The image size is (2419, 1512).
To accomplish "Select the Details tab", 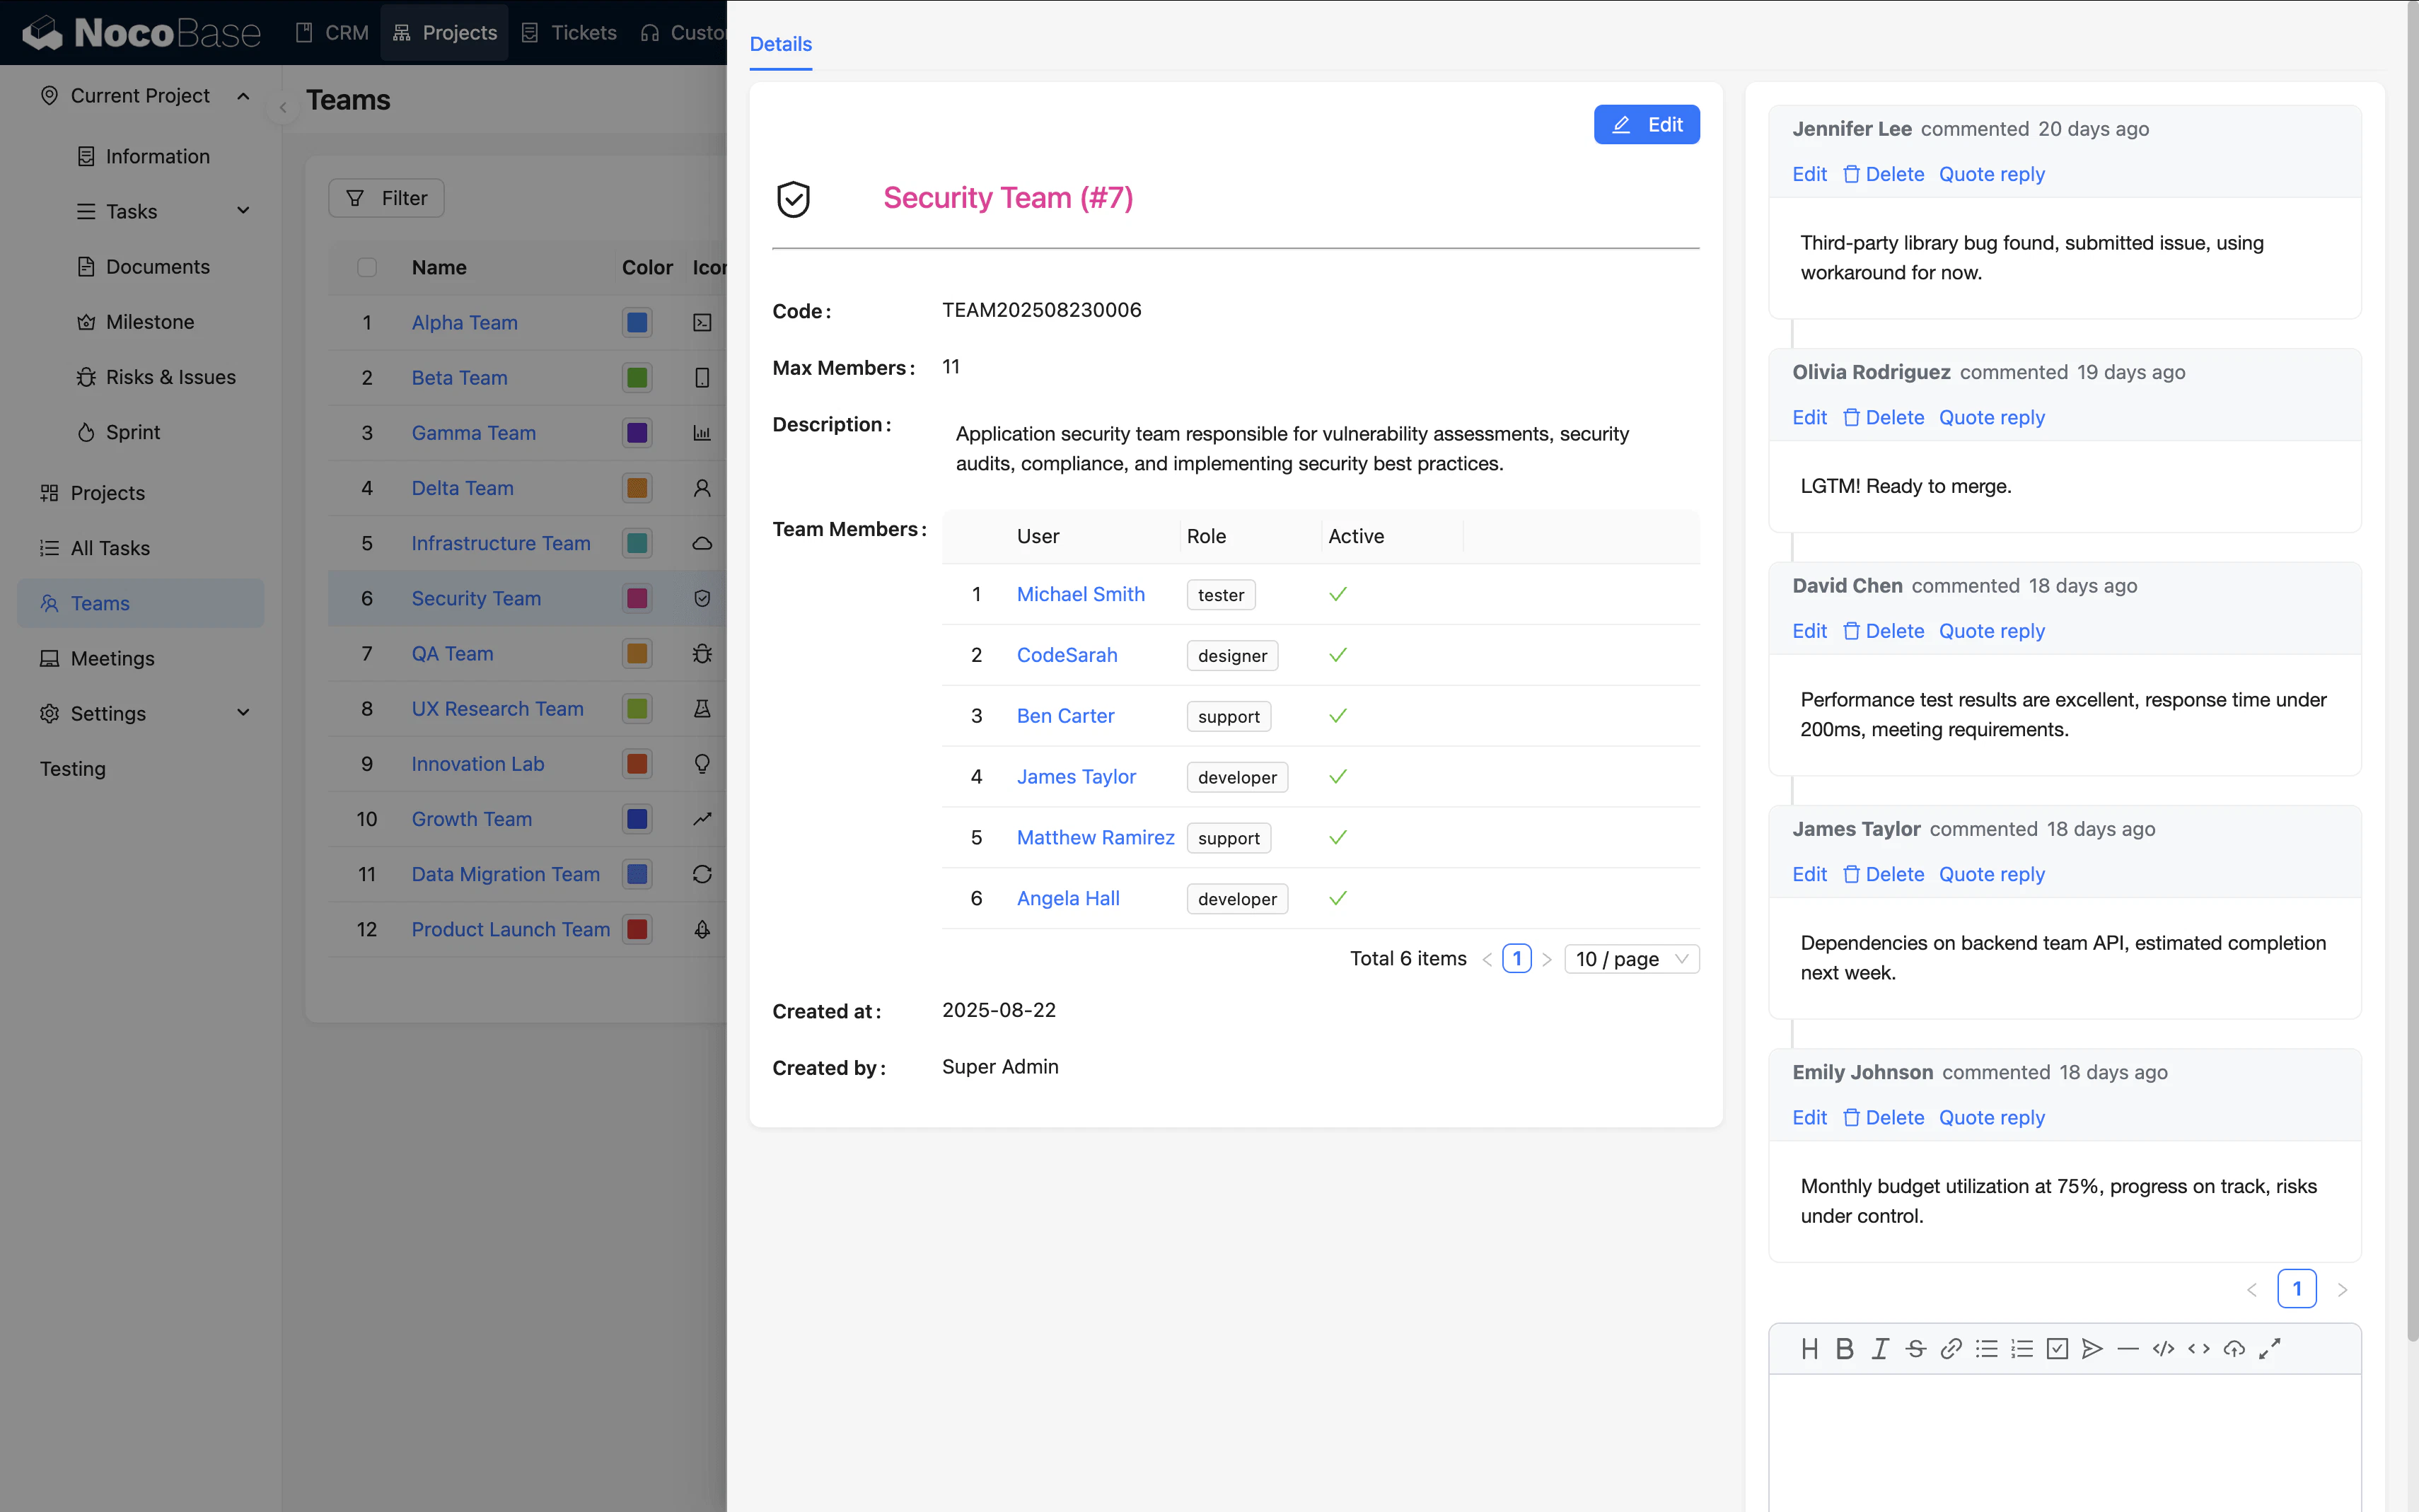I will (x=780, y=44).
